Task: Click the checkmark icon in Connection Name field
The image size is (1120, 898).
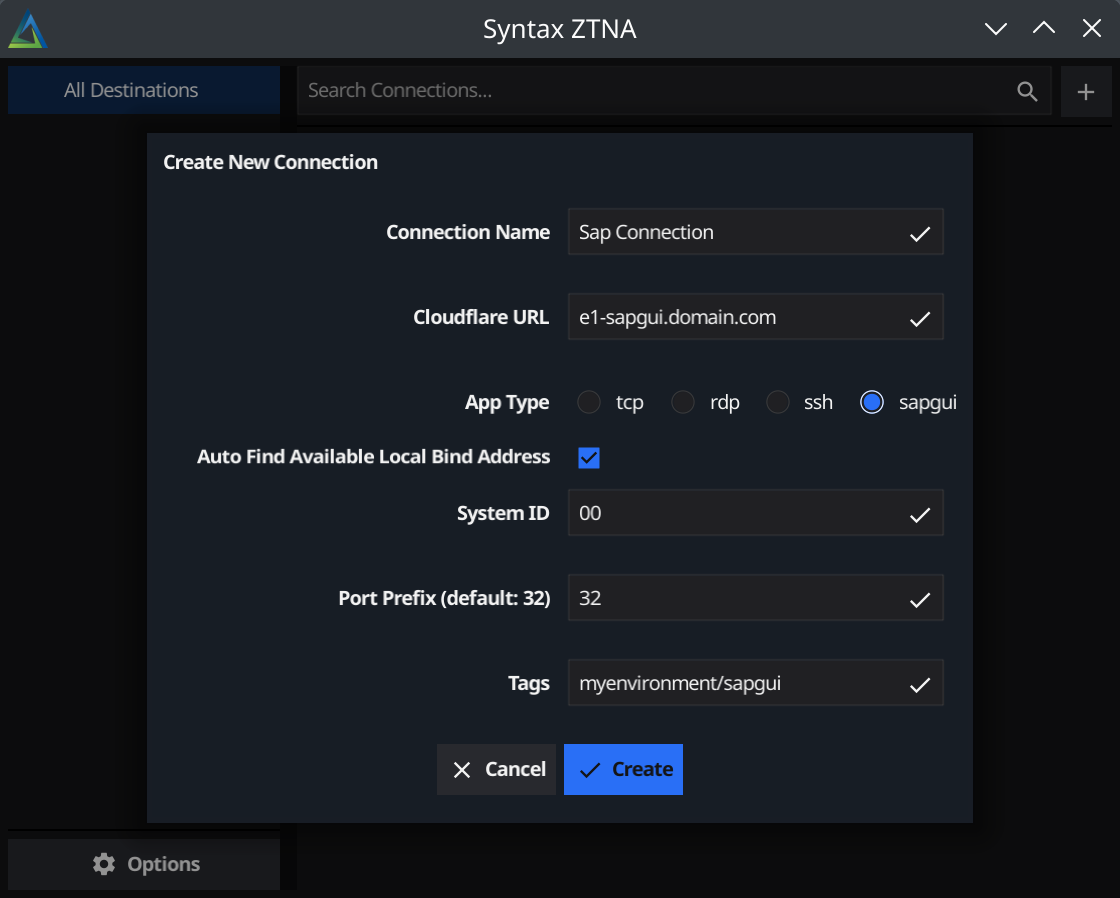Action: 917,232
